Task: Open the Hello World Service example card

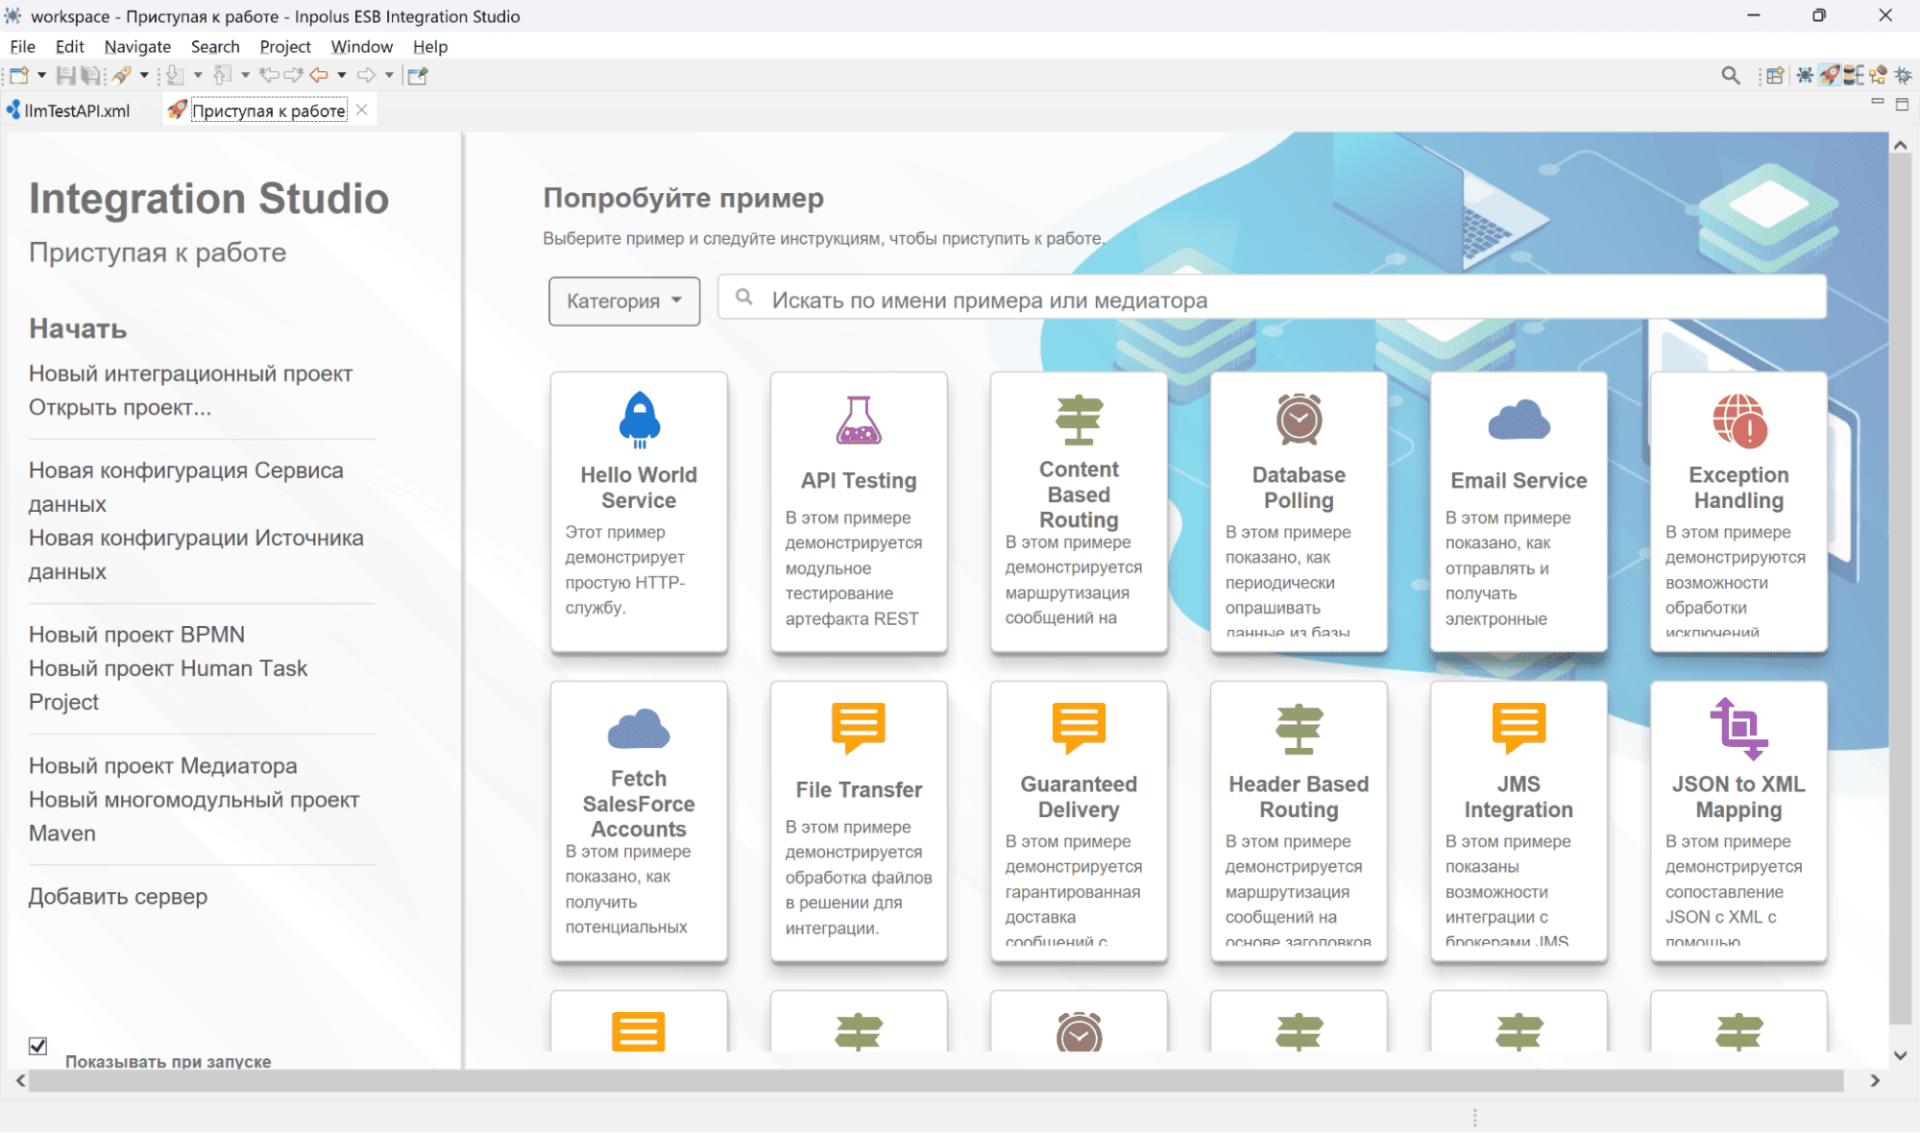Action: point(639,512)
